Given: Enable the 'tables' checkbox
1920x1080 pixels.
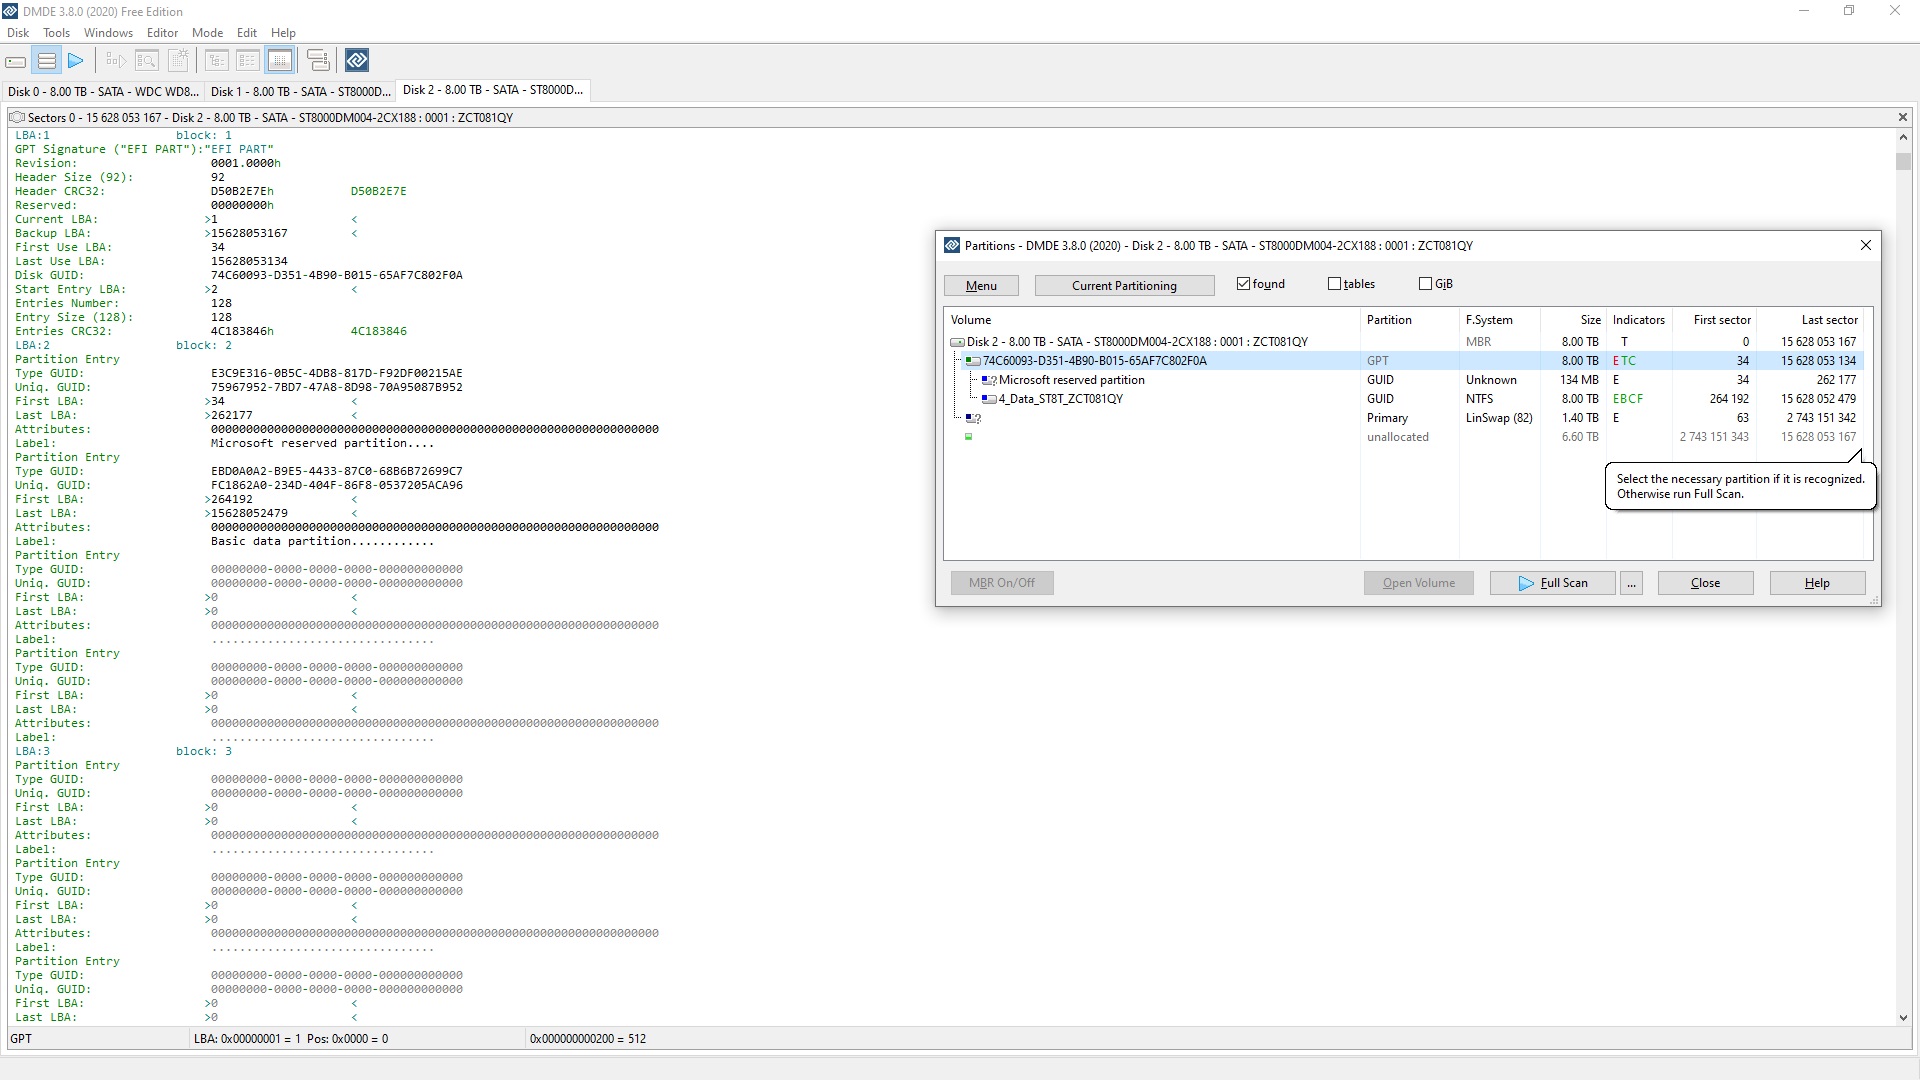Looking at the screenshot, I should [x=1334, y=284].
